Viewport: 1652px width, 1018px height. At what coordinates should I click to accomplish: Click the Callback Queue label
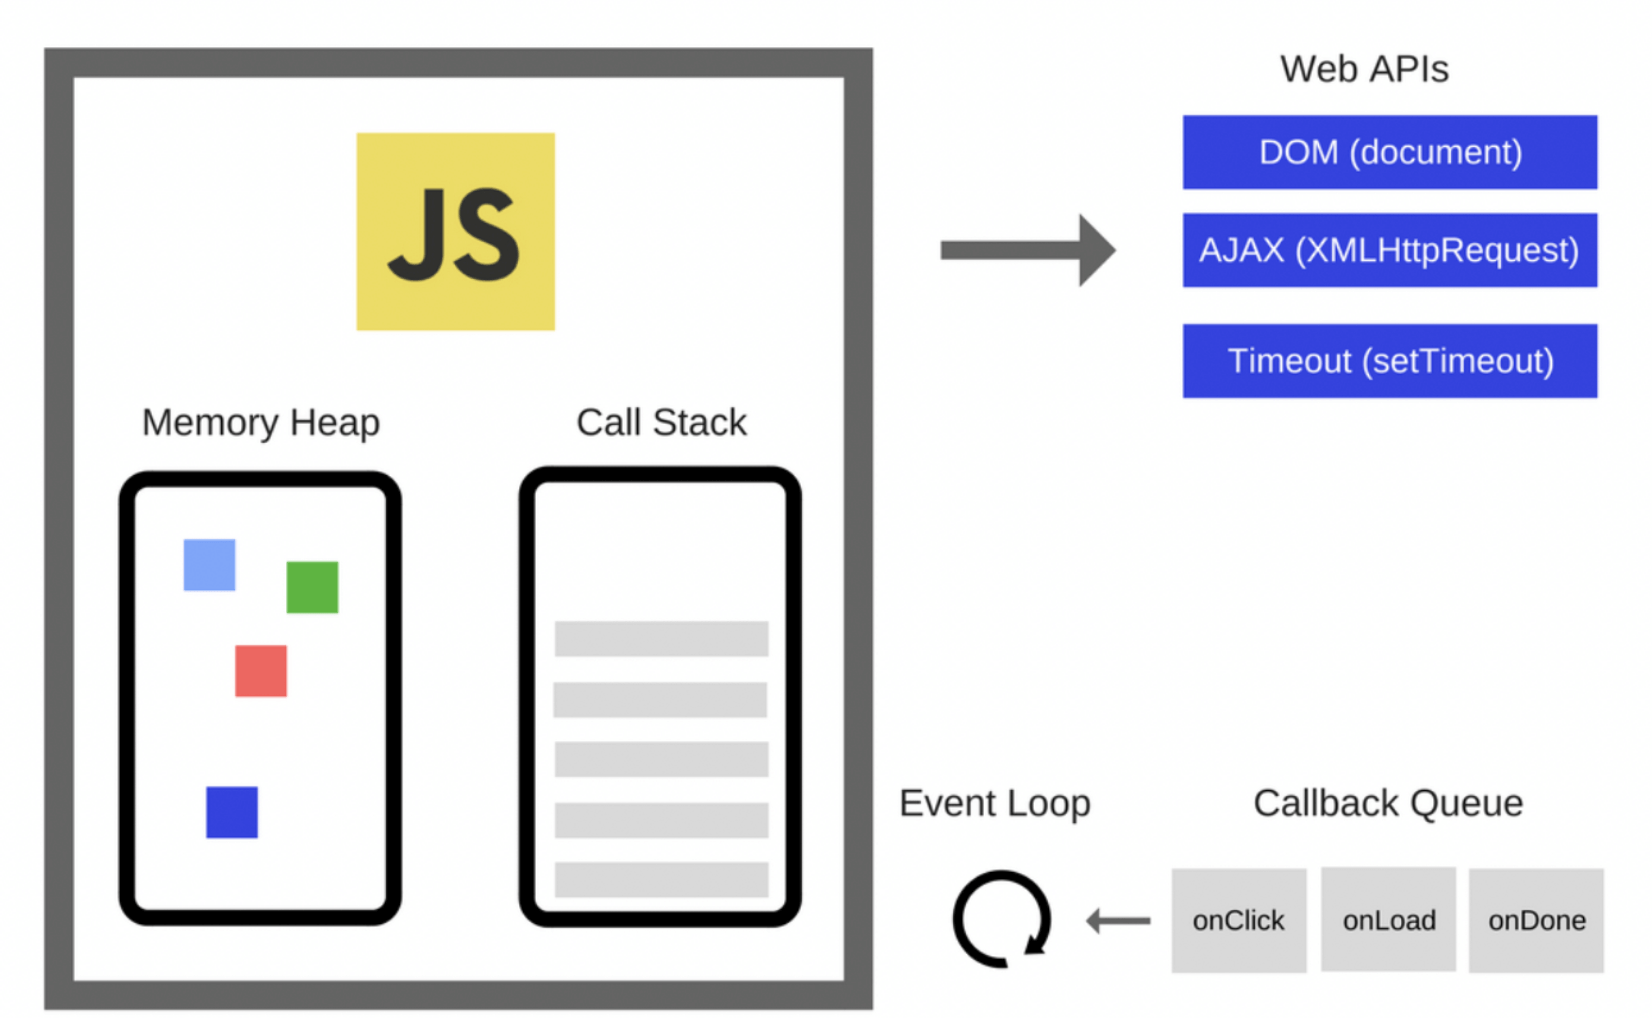(x=1388, y=803)
